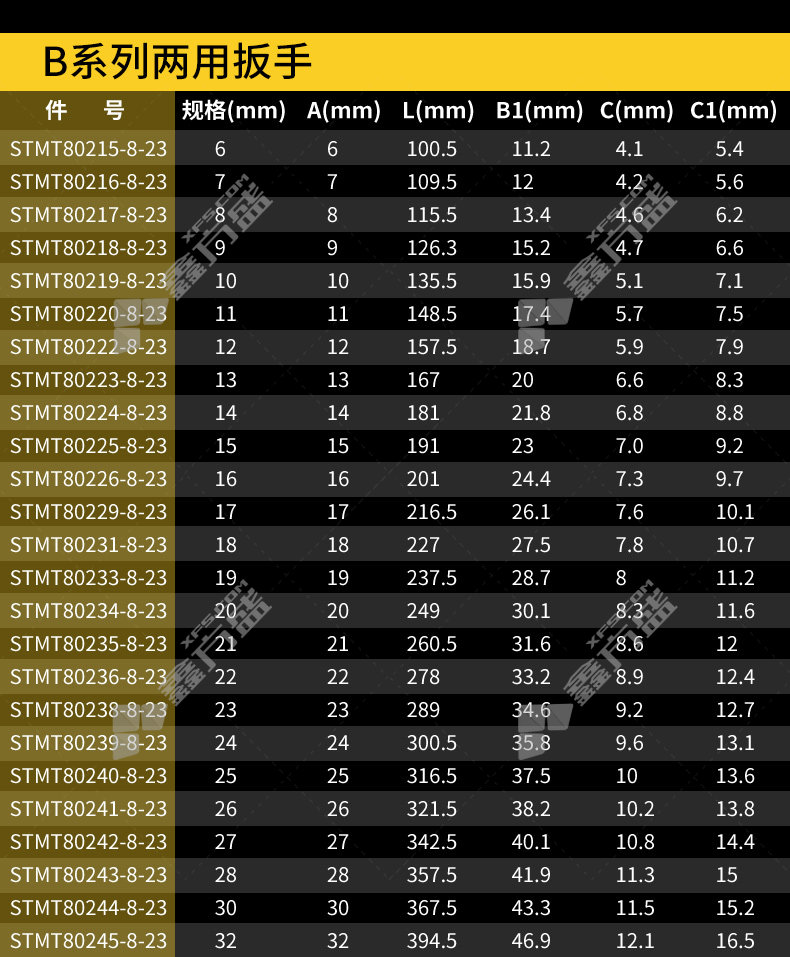Click the length value 100.5

click(431, 149)
